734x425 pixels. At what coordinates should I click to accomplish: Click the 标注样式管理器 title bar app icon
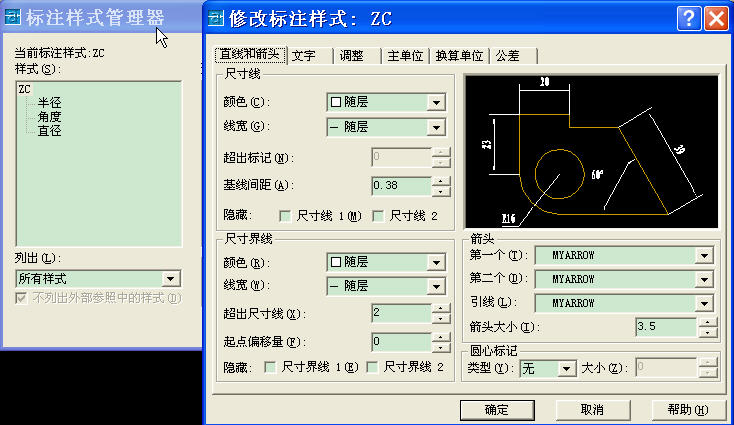pyautogui.click(x=13, y=17)
